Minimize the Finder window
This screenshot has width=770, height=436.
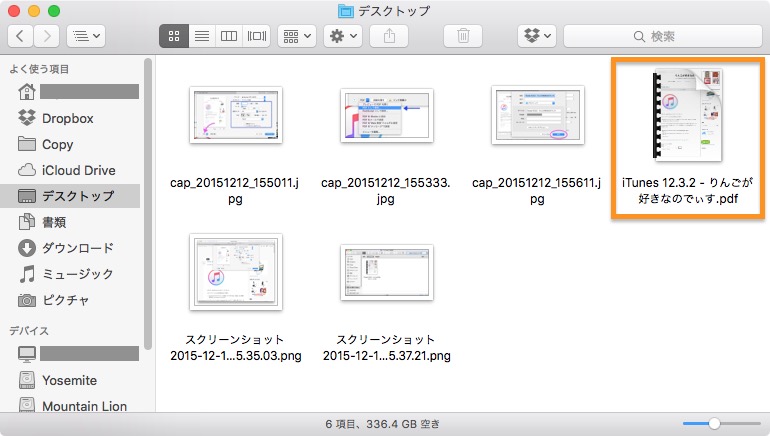[34, 11]
